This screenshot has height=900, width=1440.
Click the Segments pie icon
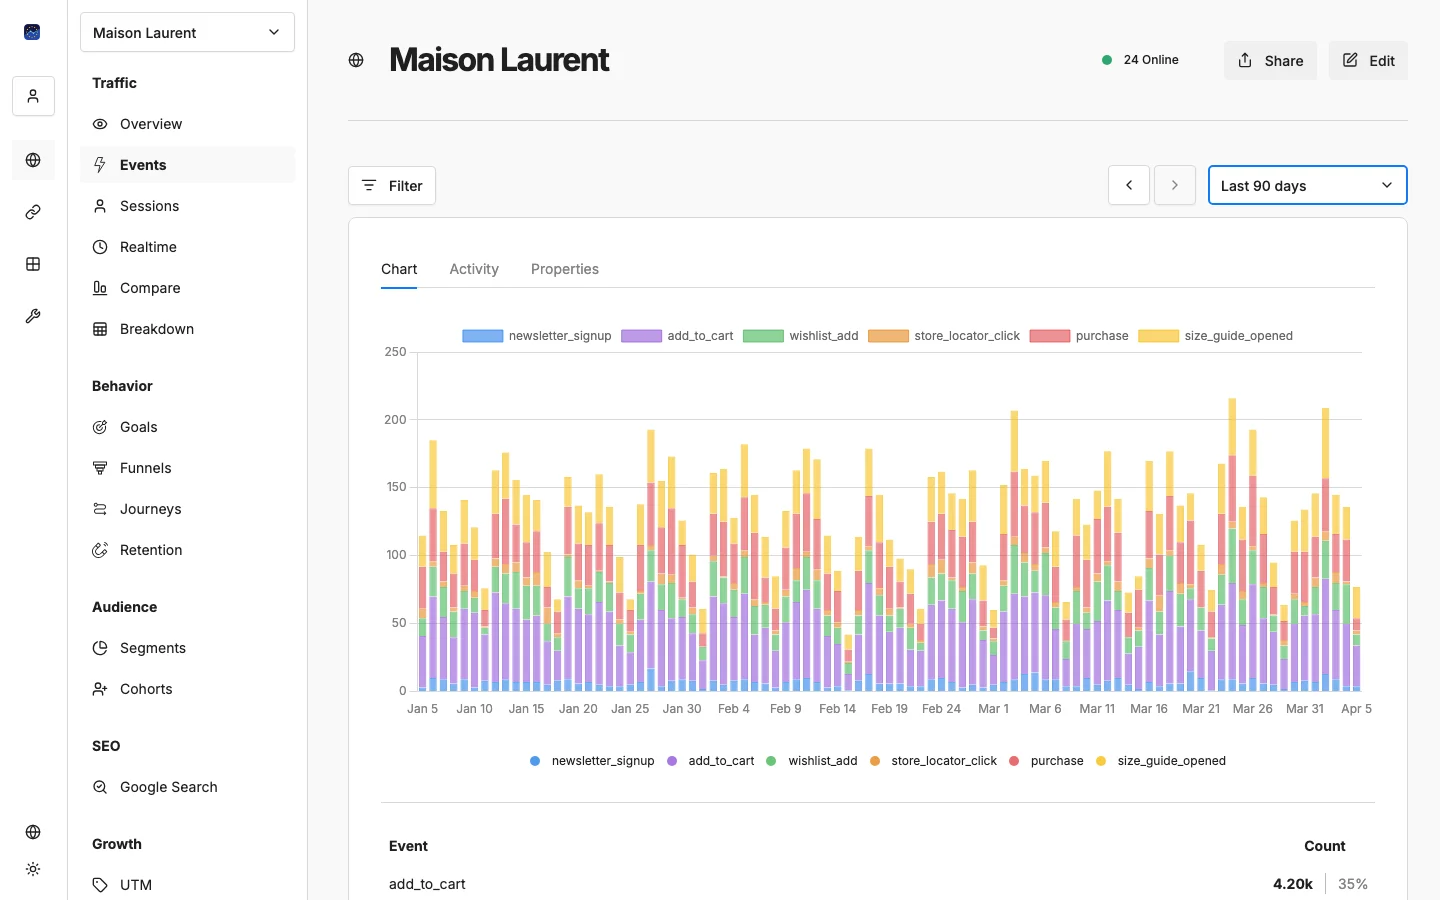[x=100, y=648]
